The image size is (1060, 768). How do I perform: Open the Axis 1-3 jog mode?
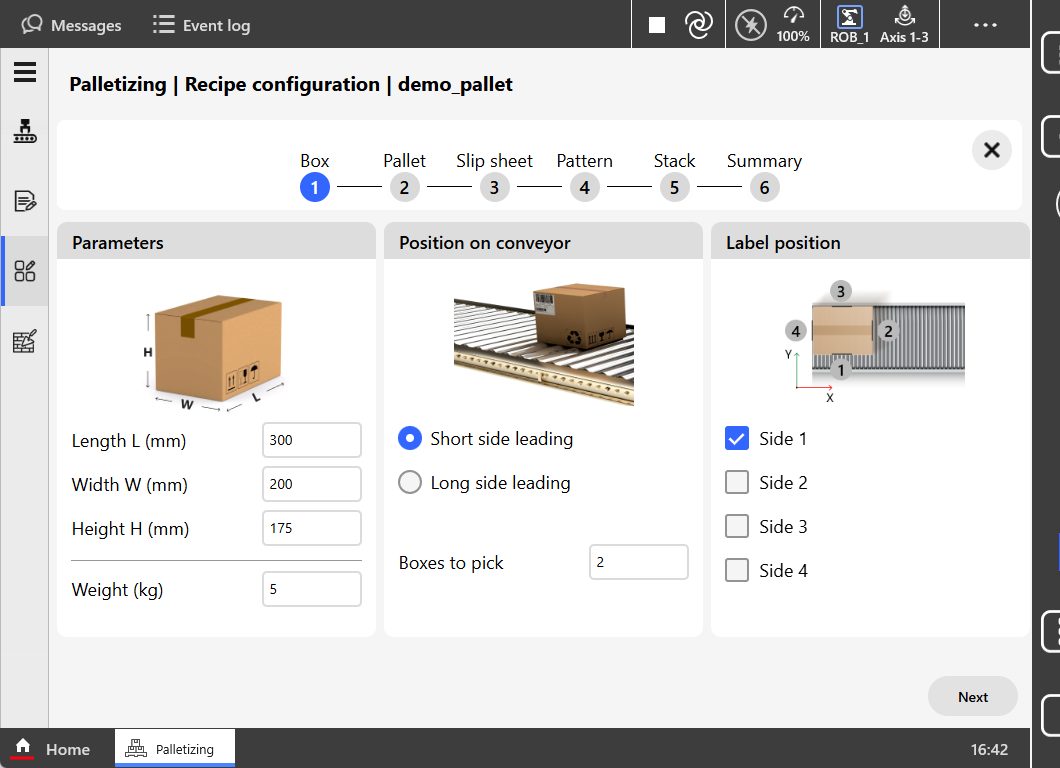[x=904, y=25]
